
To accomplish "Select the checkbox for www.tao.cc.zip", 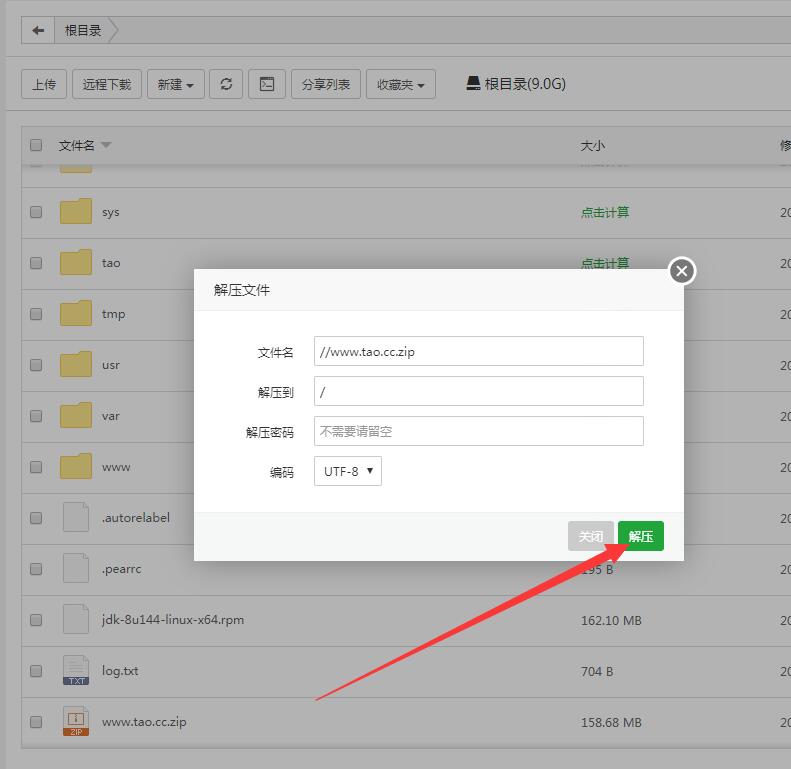I will point(36,721).
